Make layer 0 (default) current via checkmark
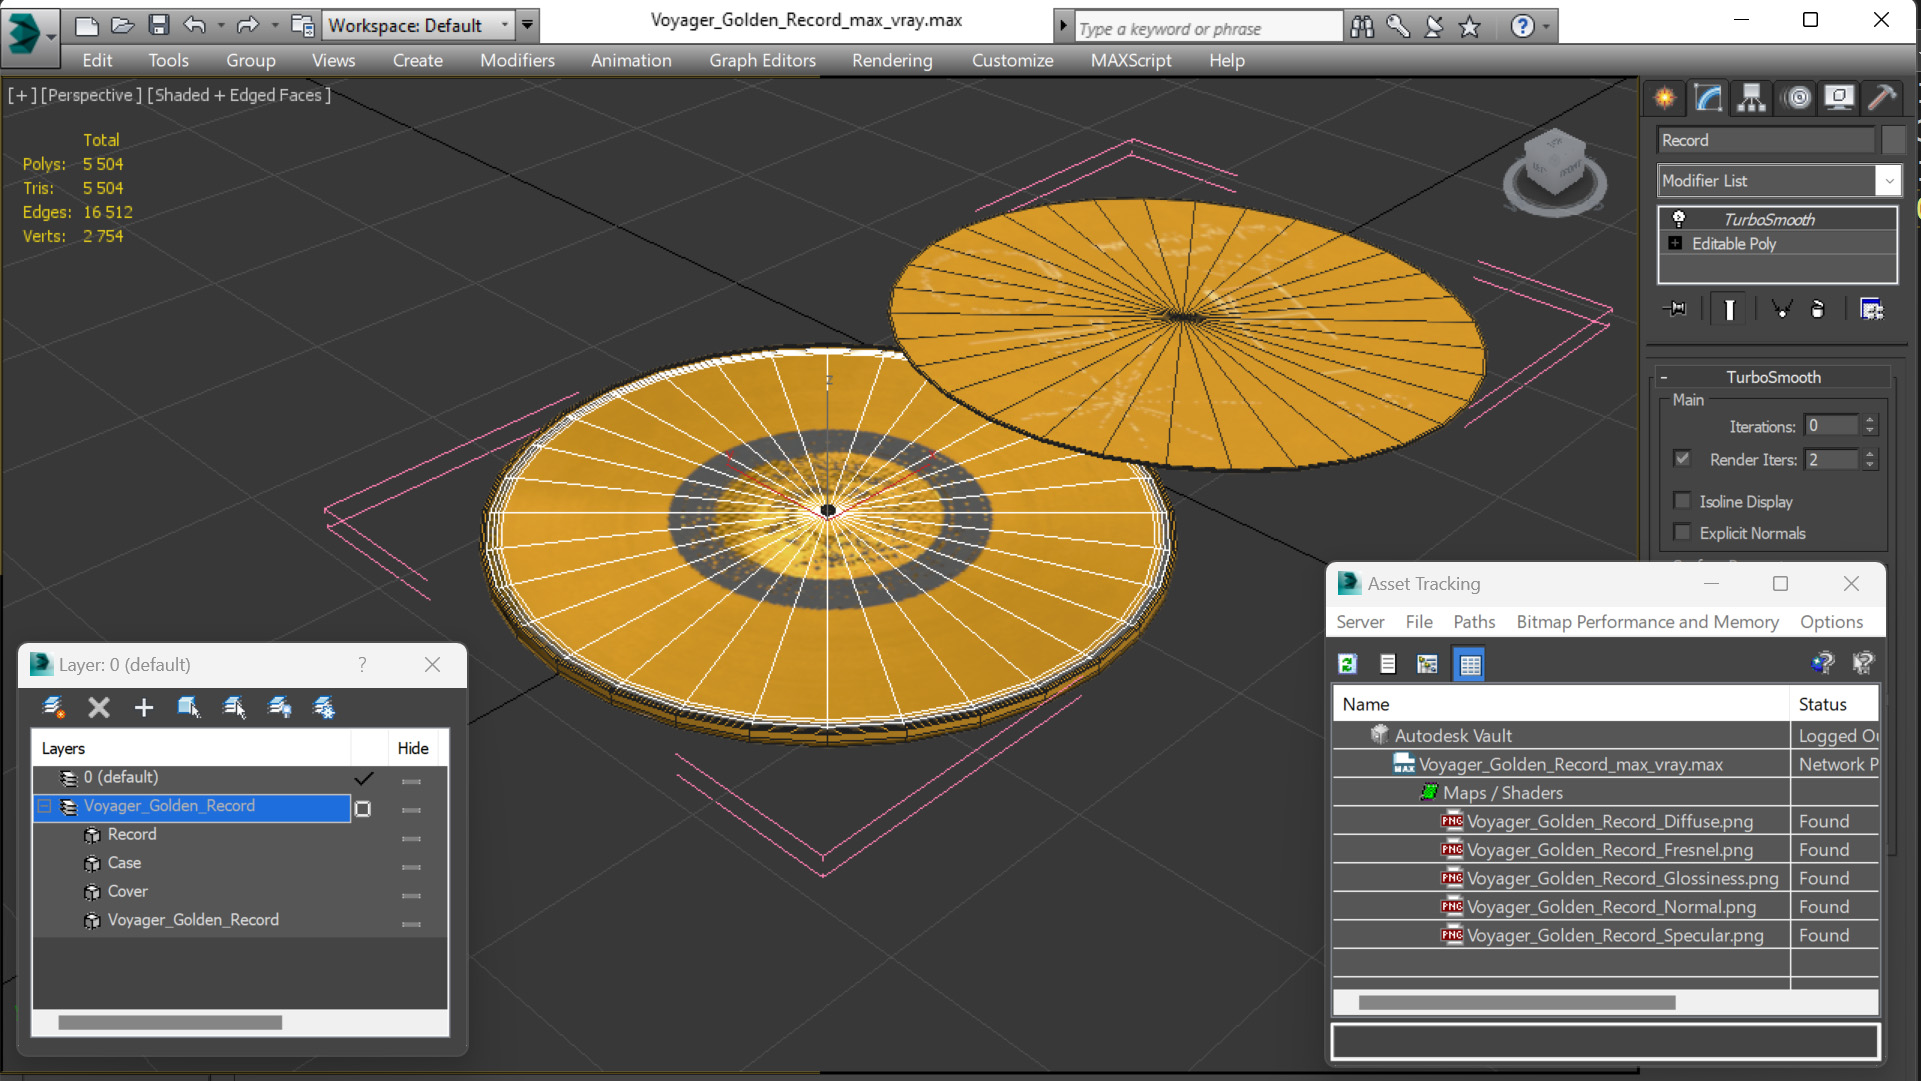The height and width of the screenshot is (1081, 1921). [x=363, y=778]
